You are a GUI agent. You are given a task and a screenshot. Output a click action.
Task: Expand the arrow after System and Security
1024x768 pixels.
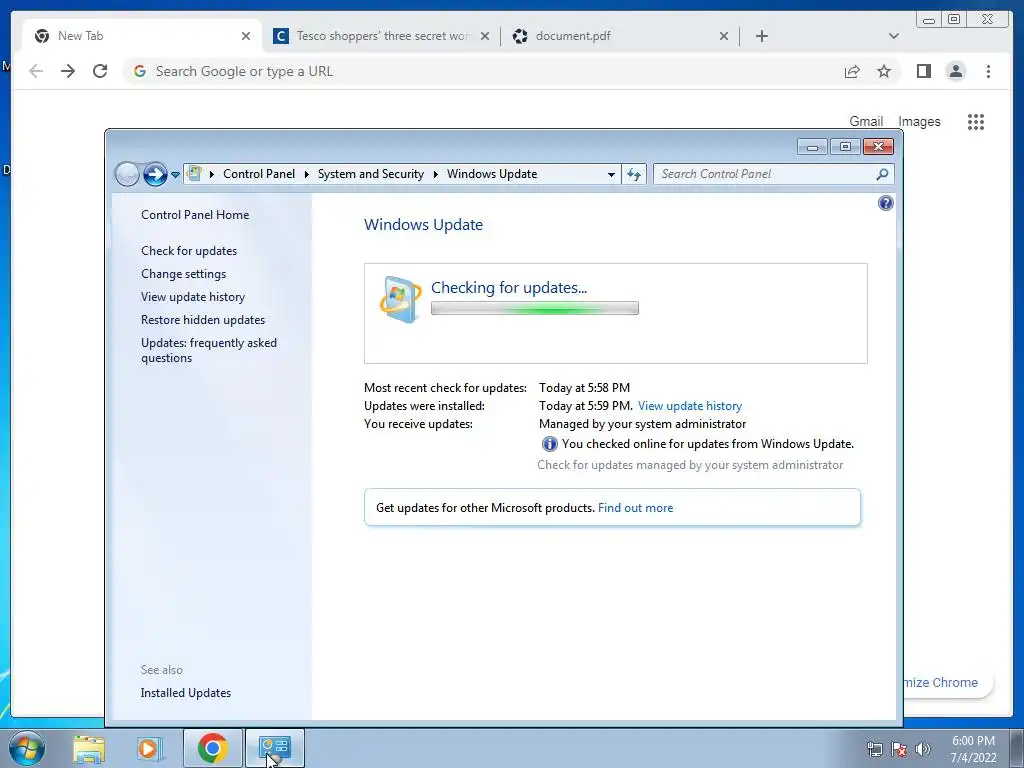[435, 174]
